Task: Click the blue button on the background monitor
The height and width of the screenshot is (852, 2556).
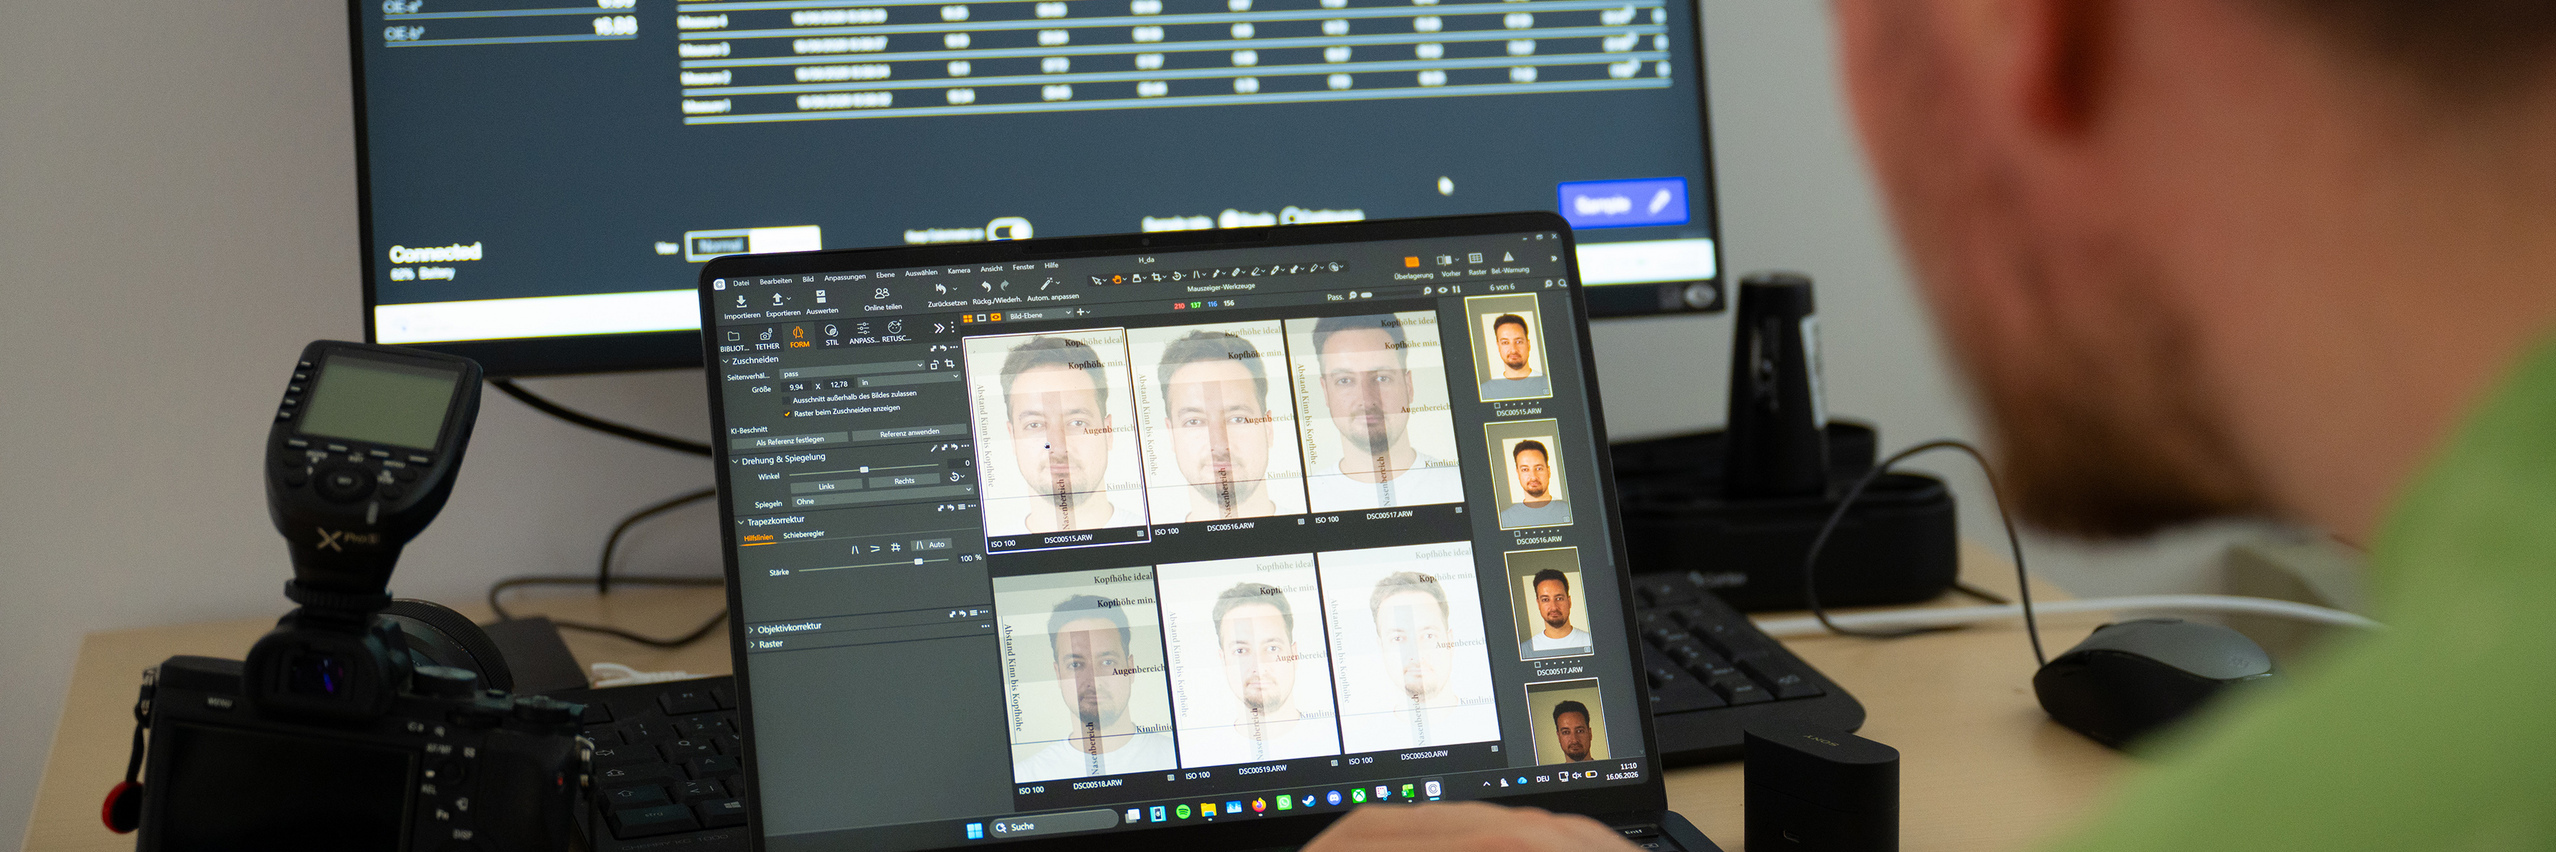Action: pyautogui.click(x=1622, y=203)
